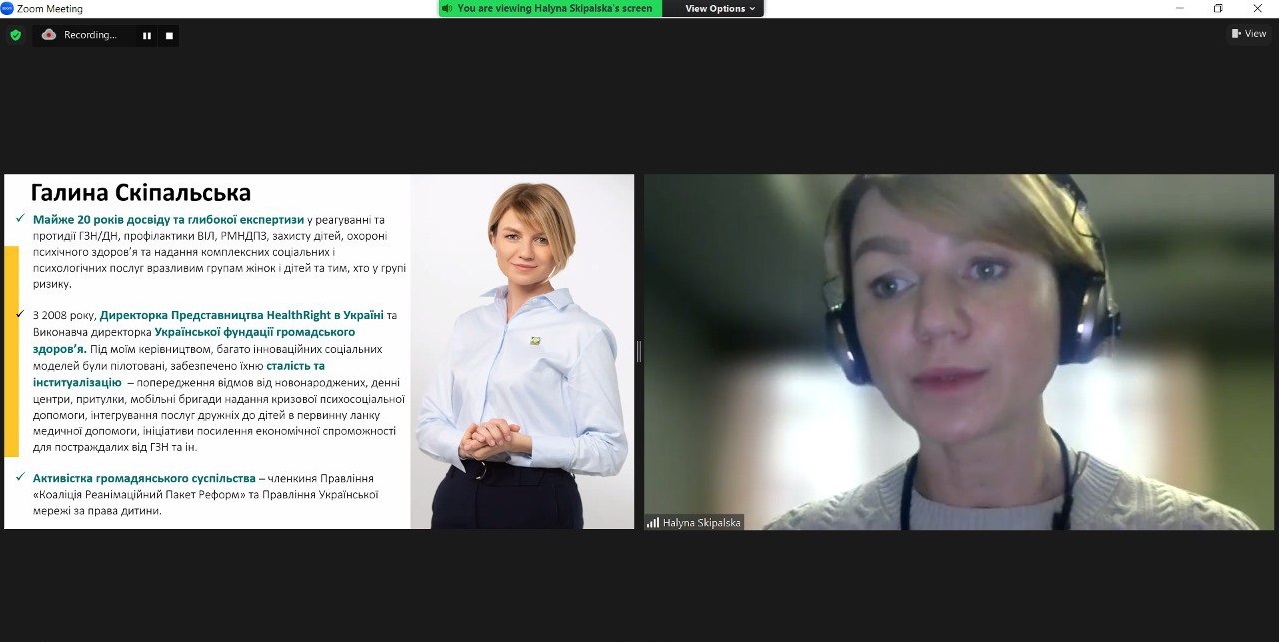Click signal bars icon beside Halyna Skipalska
This screenshot has height=642, width=1279.
tap(653, 522)
